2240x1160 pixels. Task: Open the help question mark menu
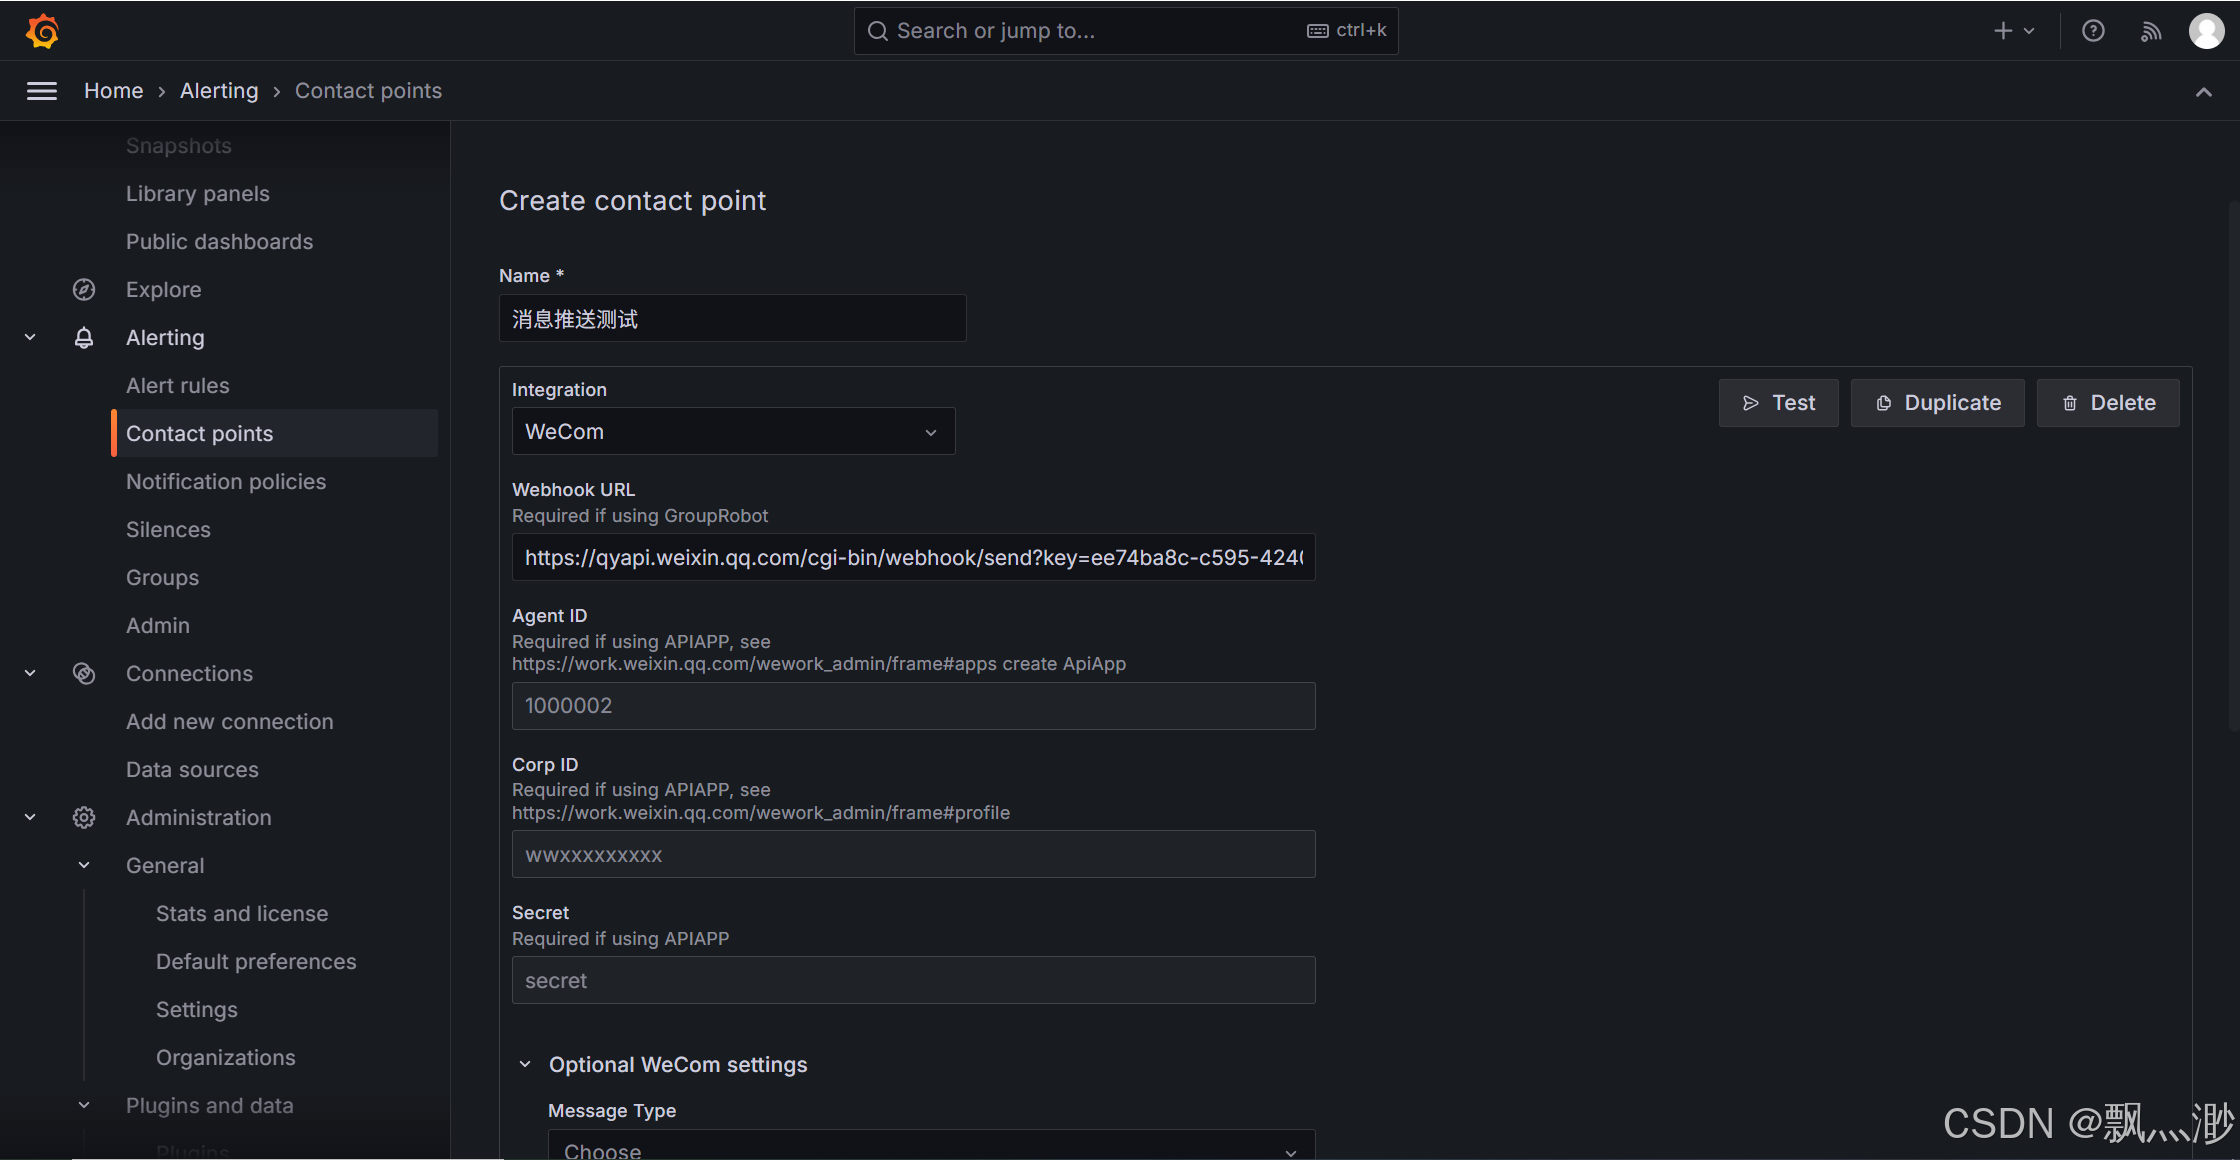2093,31
